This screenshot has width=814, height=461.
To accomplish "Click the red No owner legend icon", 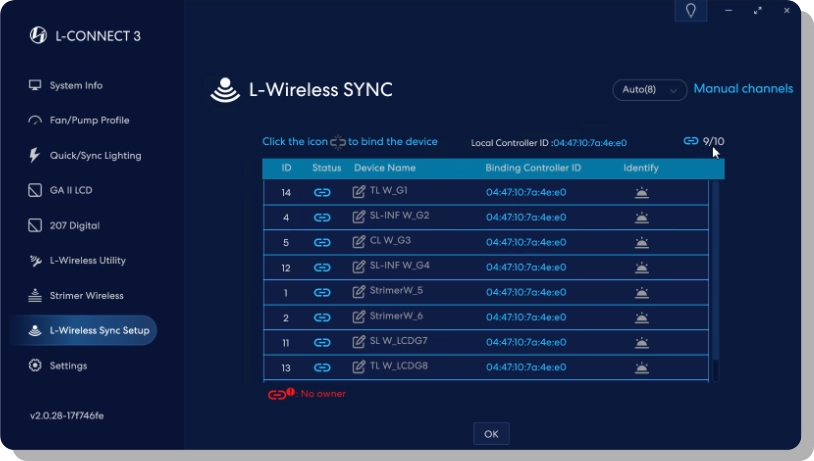I will pos(281,394).
